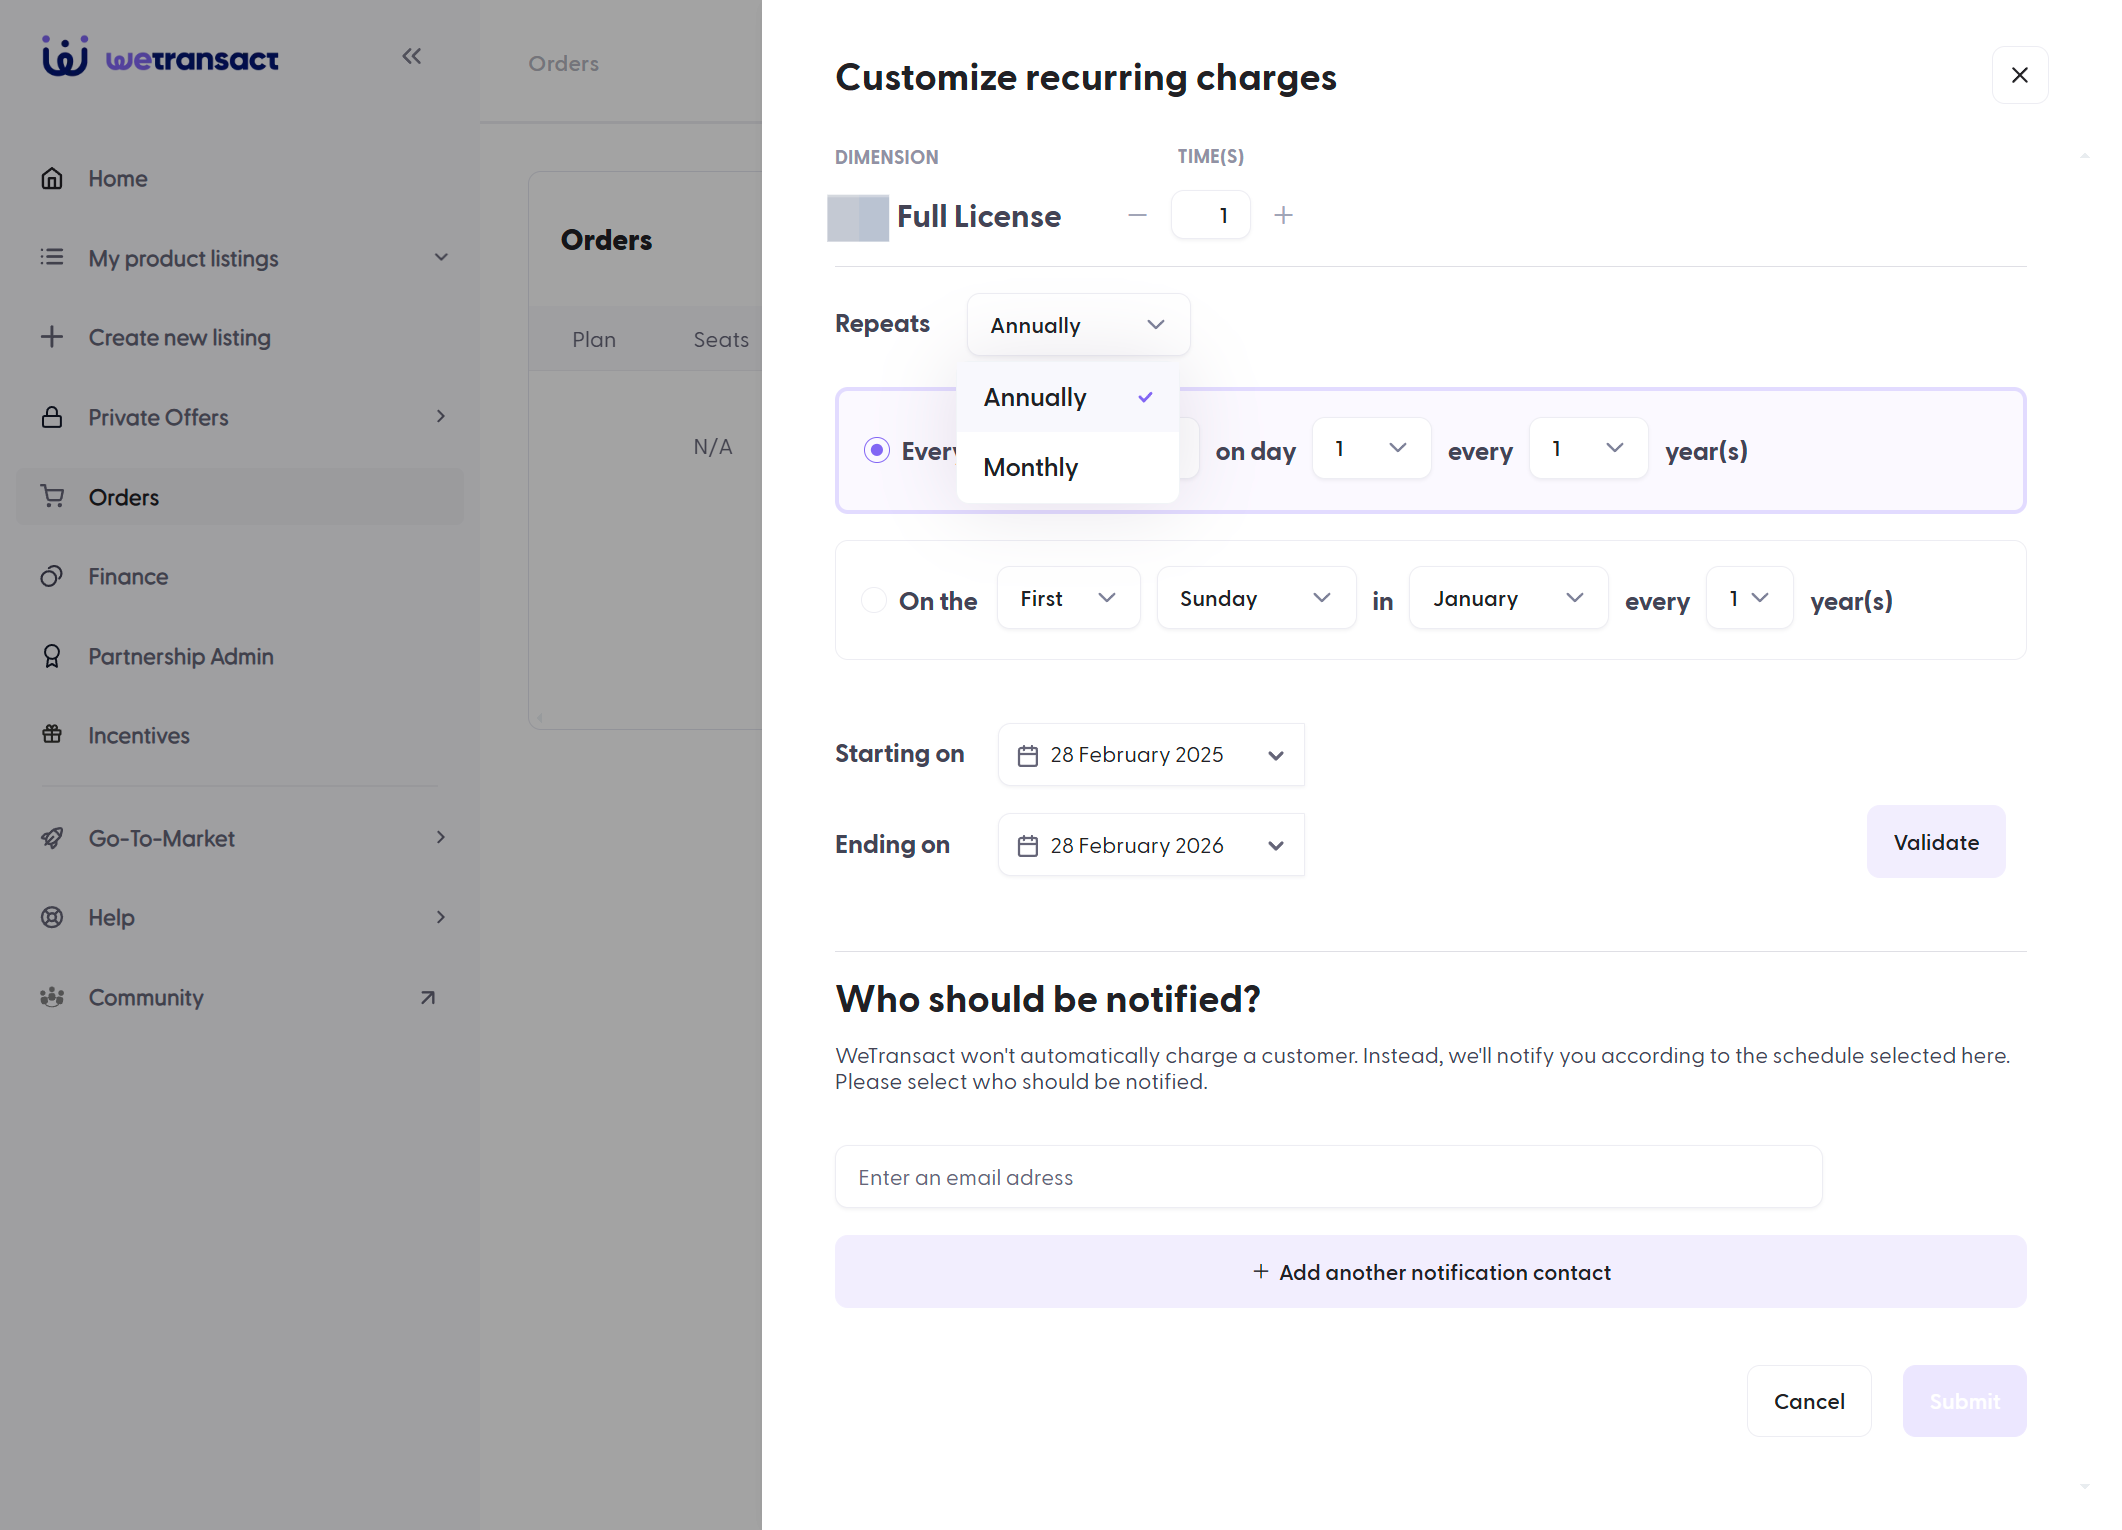Screen dimensions: 2122x1530
Task: Open the Starting on date picker
Action: pos(1151,755)
